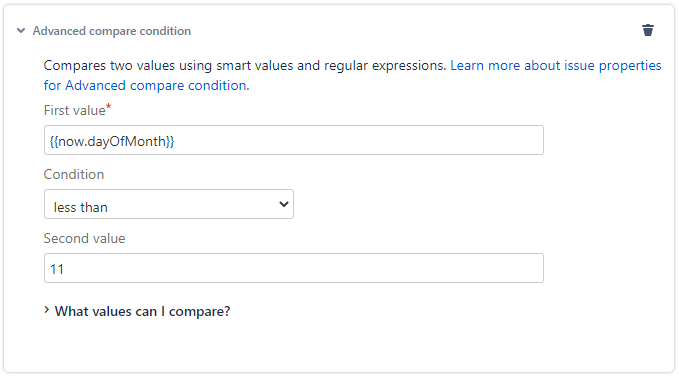
Task: Click the First value label
Action: (x=74, y=110)
